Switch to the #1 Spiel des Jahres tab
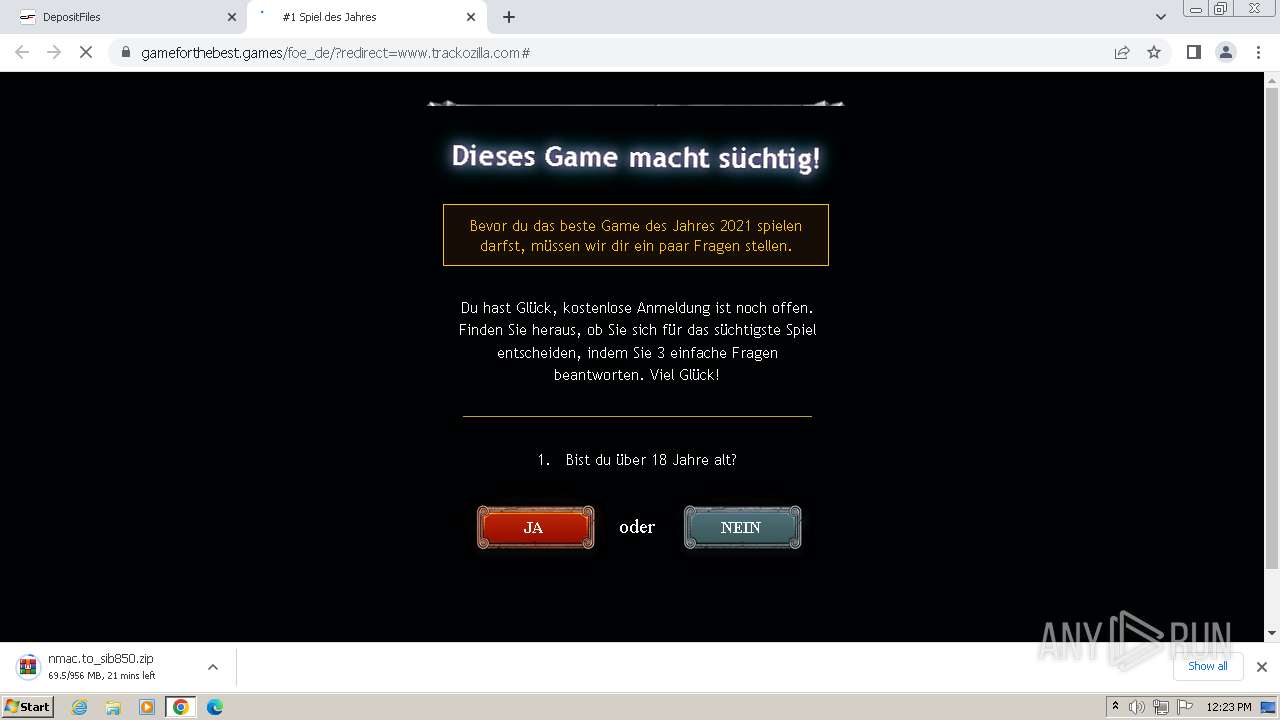The image size is (1280, 720). click(x=365, y=17)
